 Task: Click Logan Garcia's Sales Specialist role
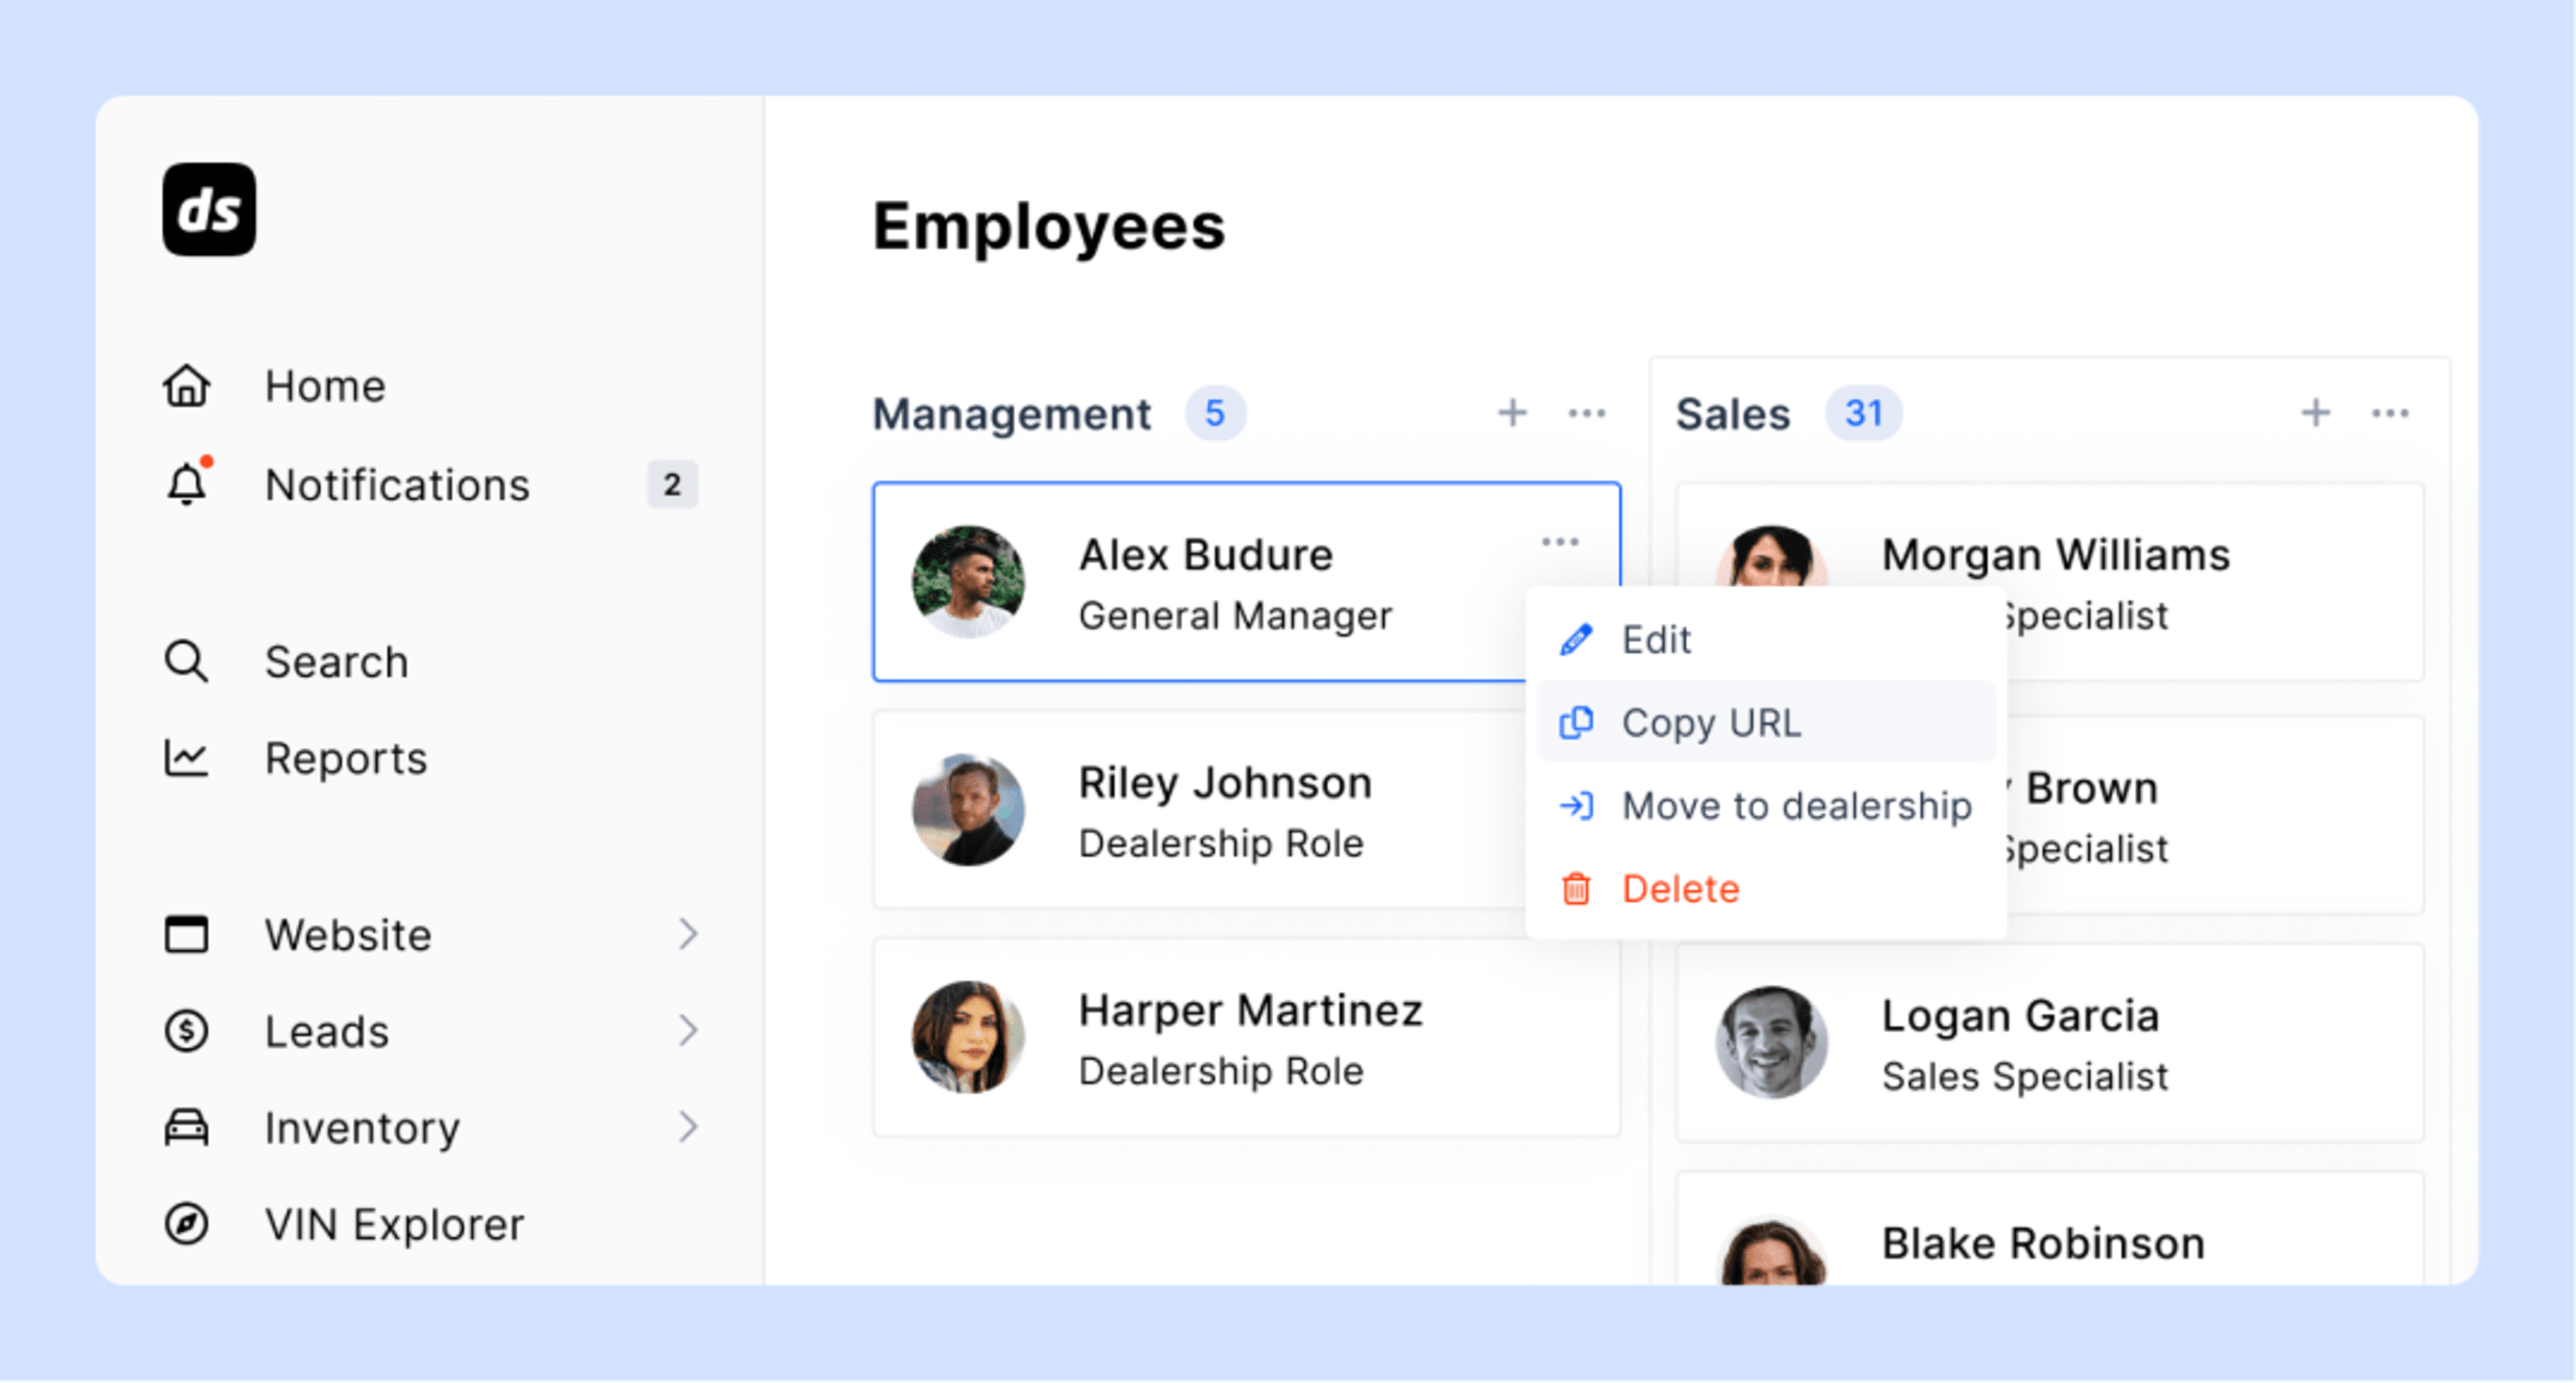point(2024,1077)
